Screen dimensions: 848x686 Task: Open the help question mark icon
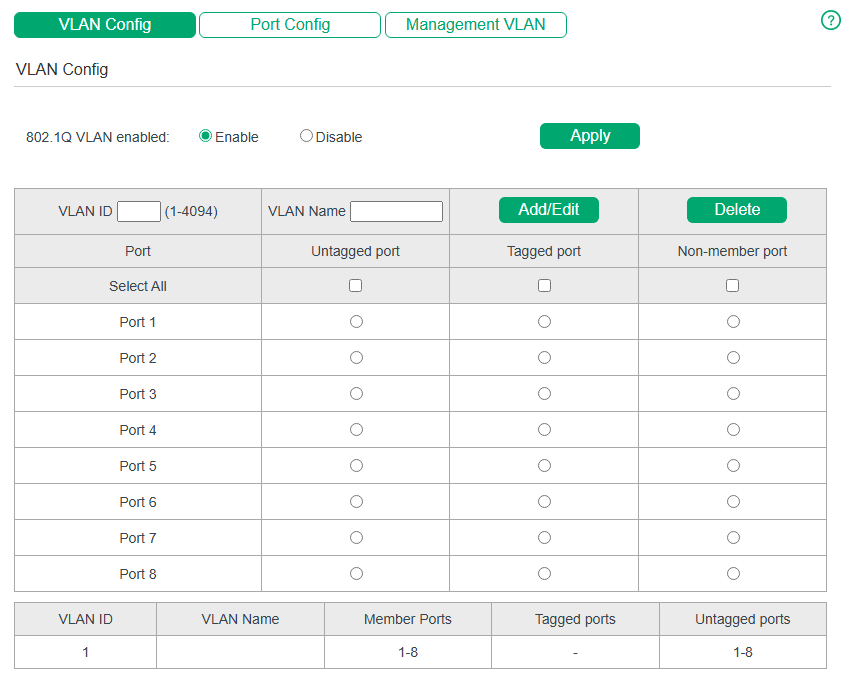(830, 21)
